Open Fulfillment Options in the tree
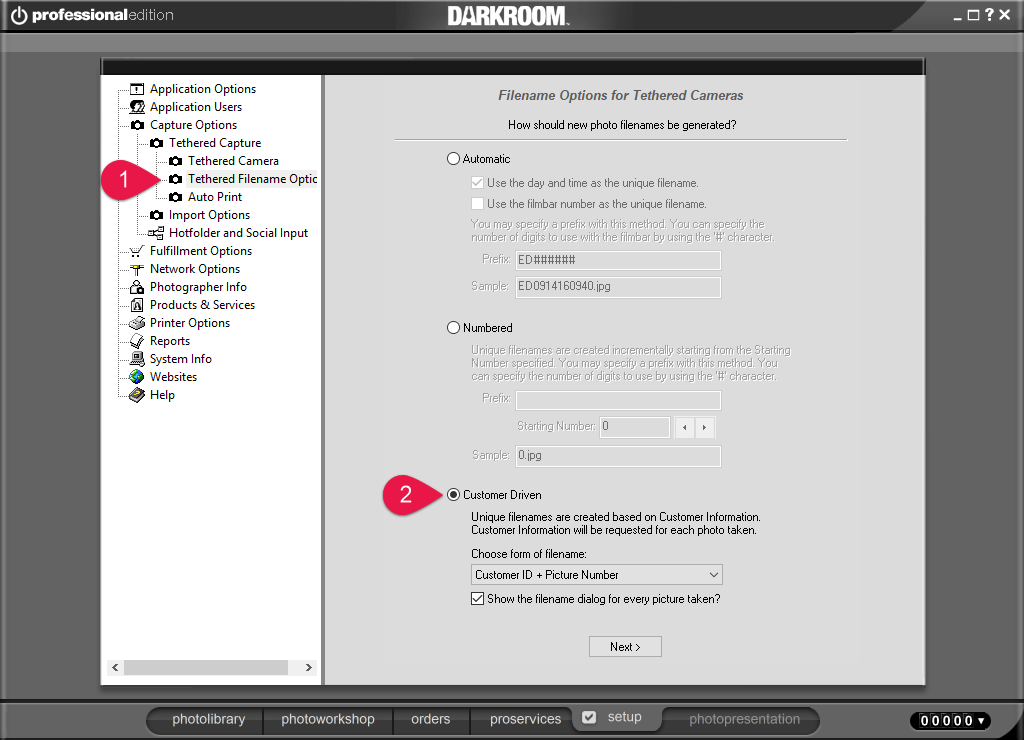 tap(200, 251)
